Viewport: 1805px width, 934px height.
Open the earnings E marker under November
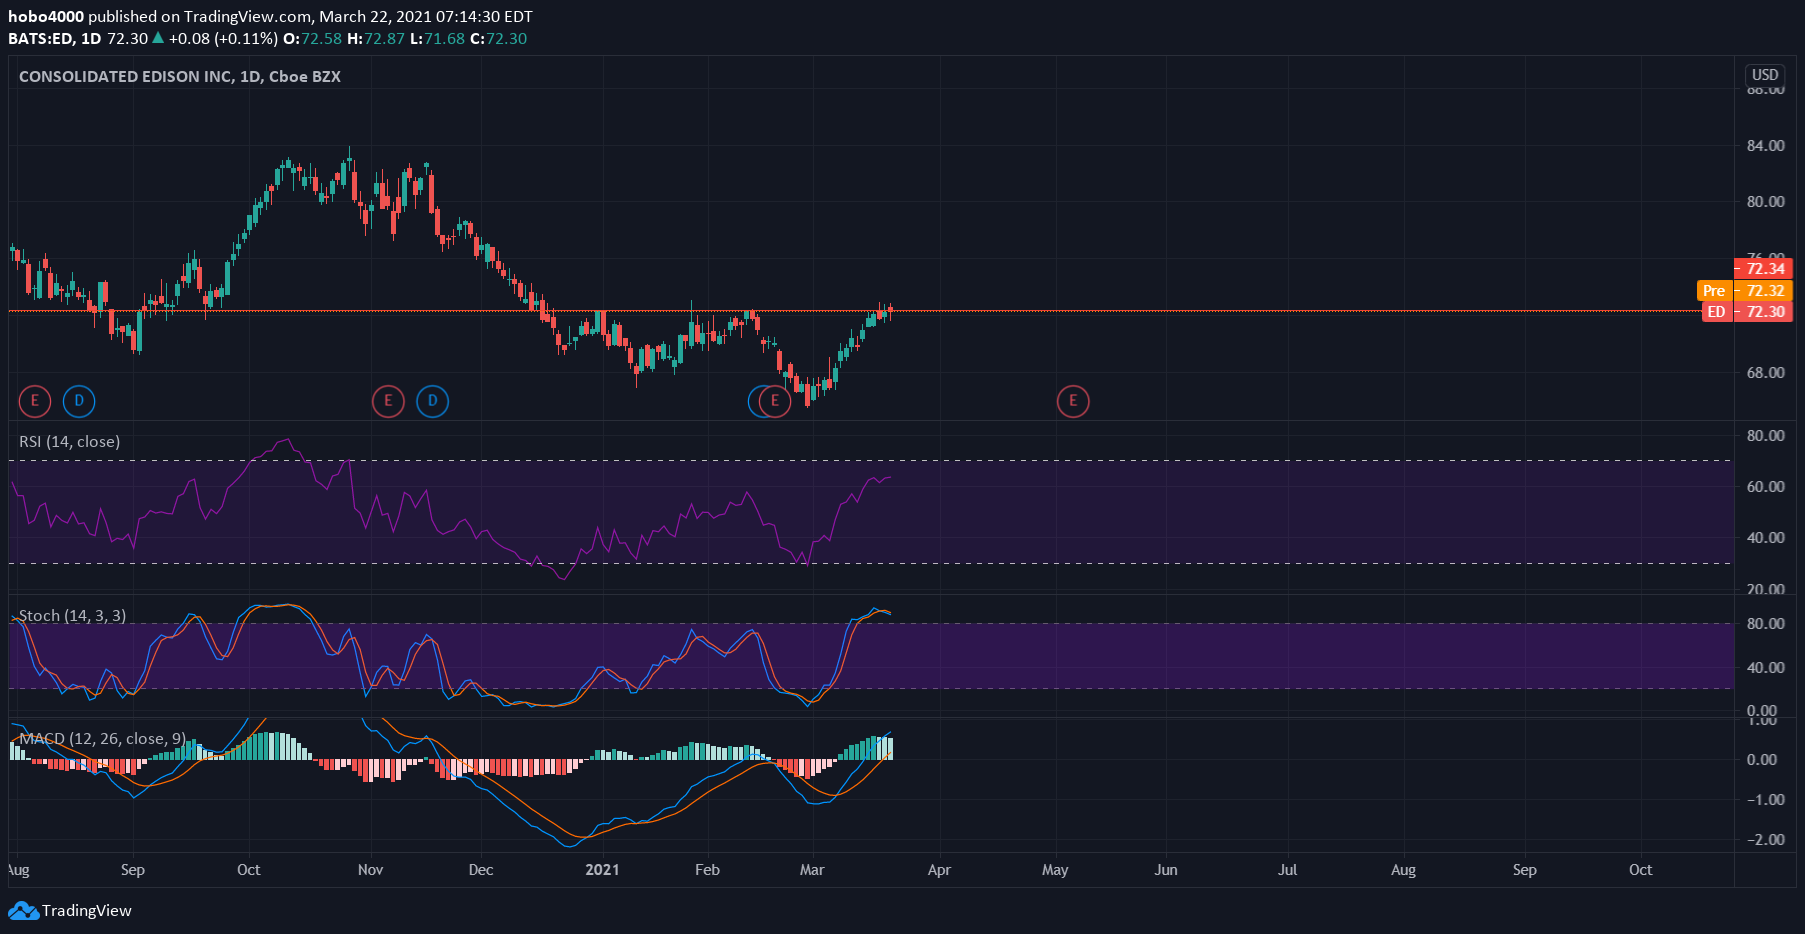[x=388, y=401]
